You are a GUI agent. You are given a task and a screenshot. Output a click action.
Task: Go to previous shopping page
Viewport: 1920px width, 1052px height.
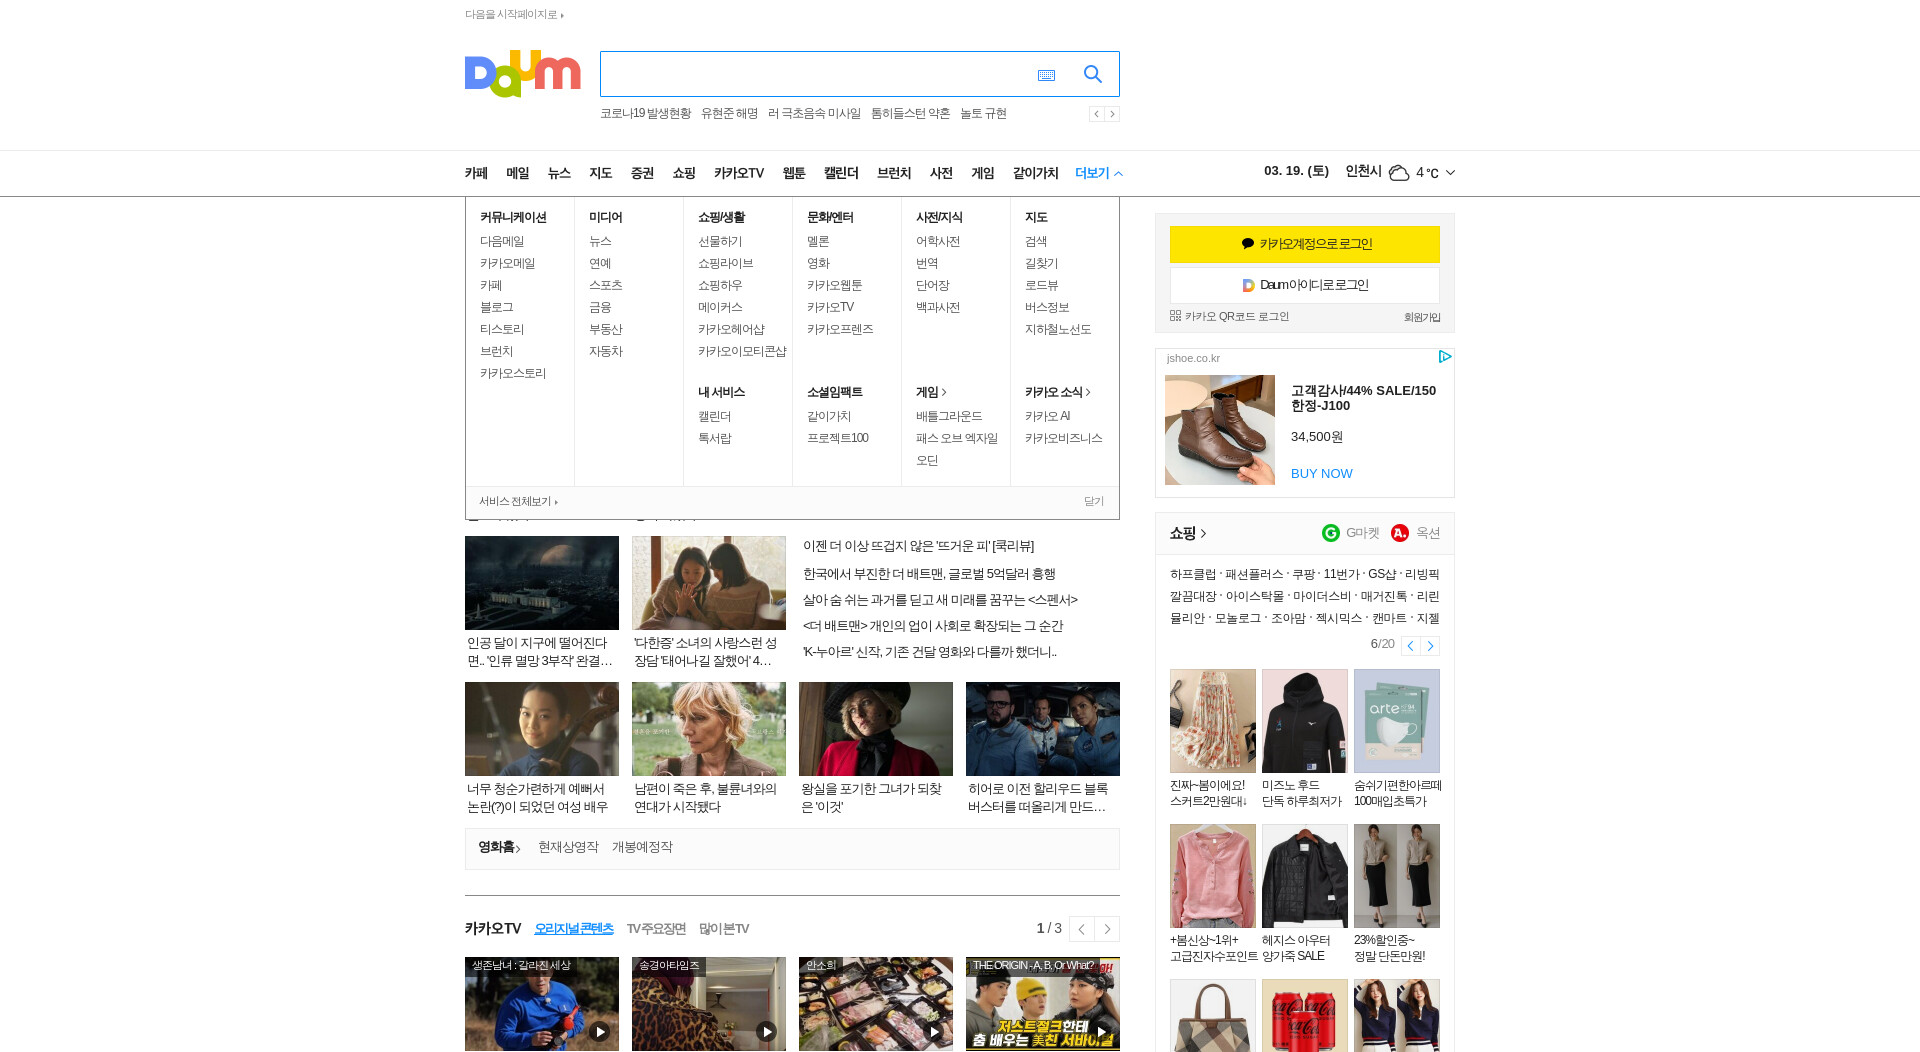point(1410,646)
